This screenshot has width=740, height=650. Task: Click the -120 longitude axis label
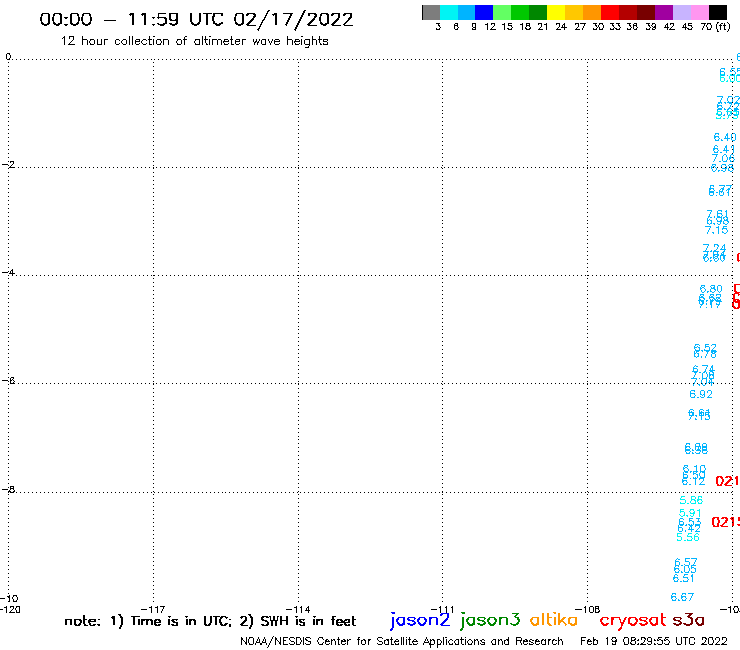10,609
